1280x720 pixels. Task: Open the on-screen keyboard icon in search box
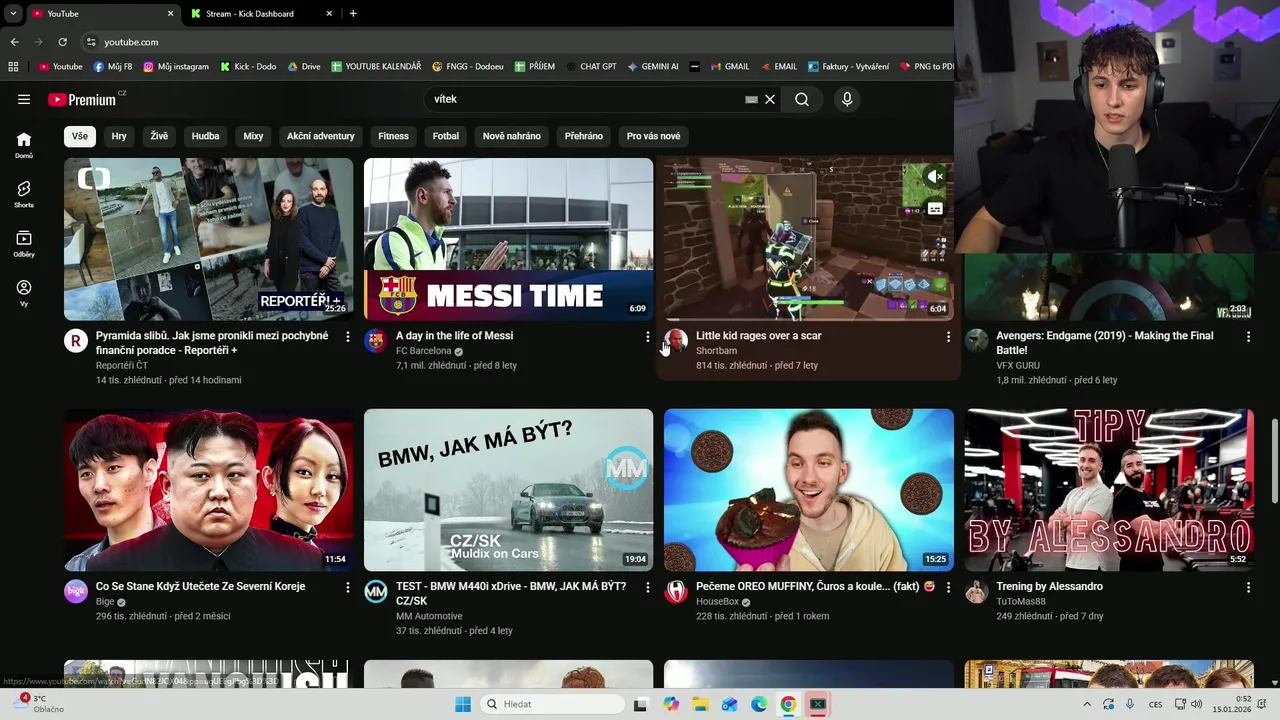[x=752, y=99]
